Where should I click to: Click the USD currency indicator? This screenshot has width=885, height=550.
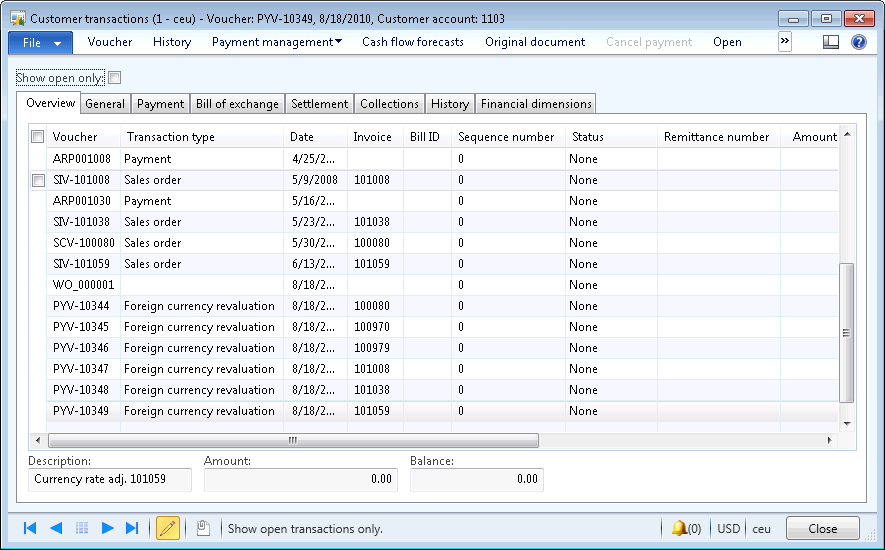point(728,529)
